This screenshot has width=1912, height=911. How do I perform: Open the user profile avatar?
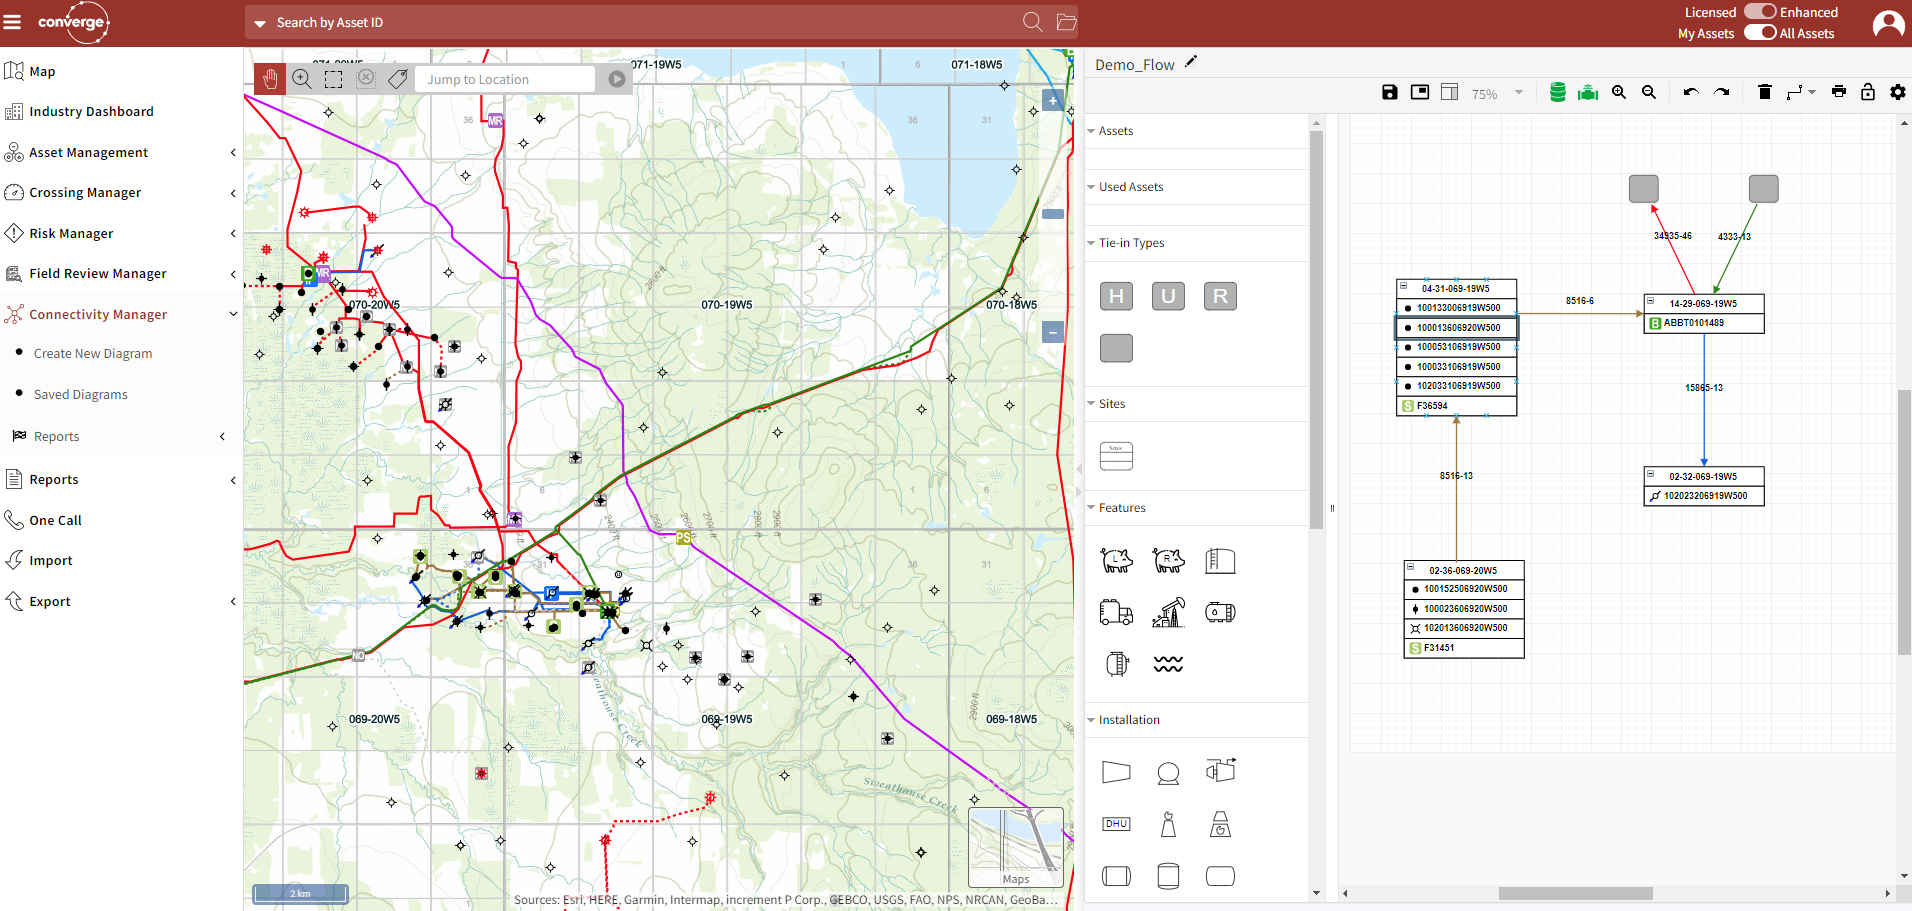(x=1888, y=23)
